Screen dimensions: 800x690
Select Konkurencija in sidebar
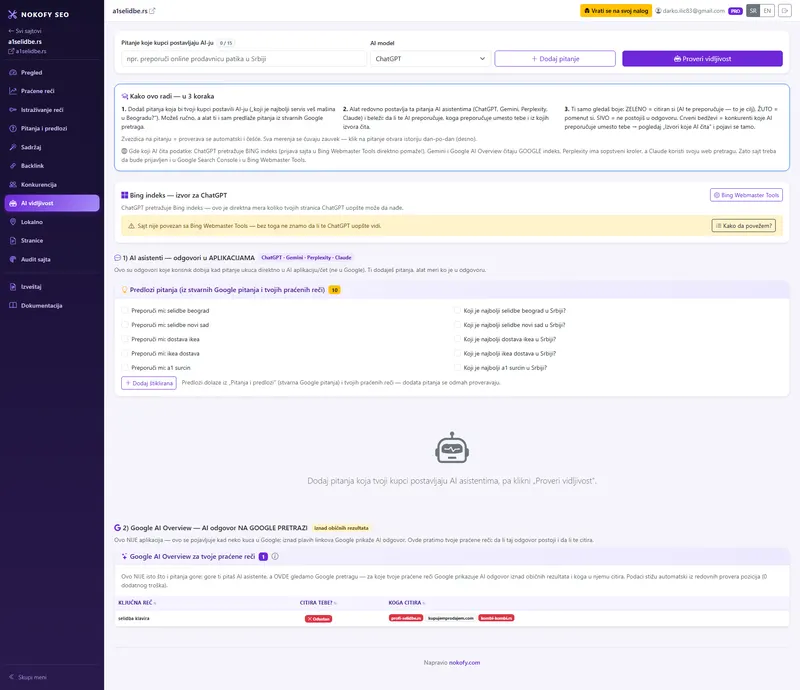tap(52, 184)
